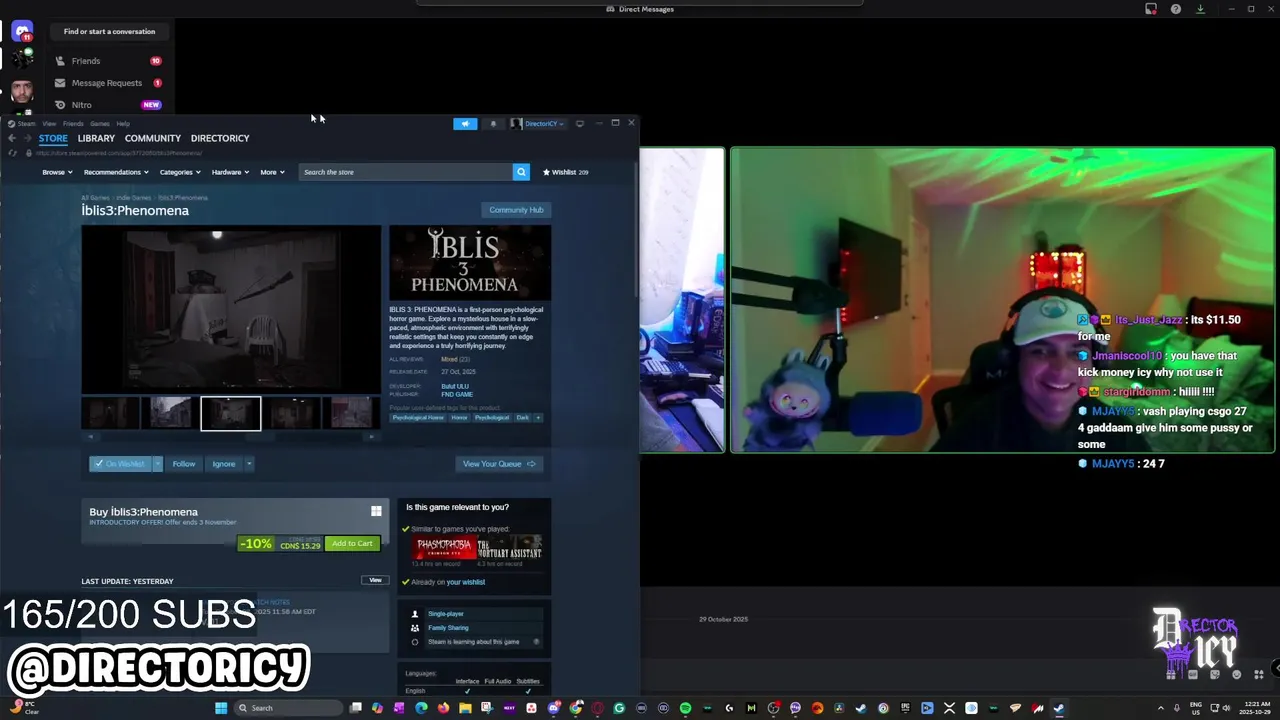Select the STORE tab
Image resolution: width=1280 pixels, height=720 pixels.
click(x=53, y=138)
